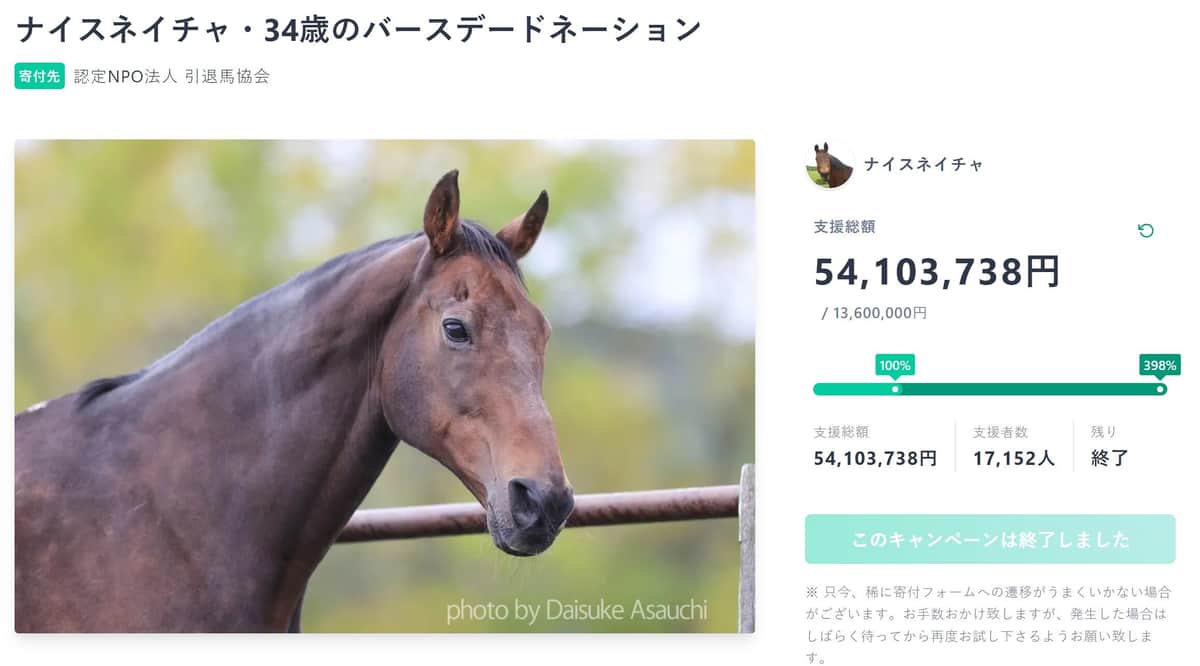Open the horse campaign photo
This screenshot has height=666, width=1200.
[x=384, y=385]
